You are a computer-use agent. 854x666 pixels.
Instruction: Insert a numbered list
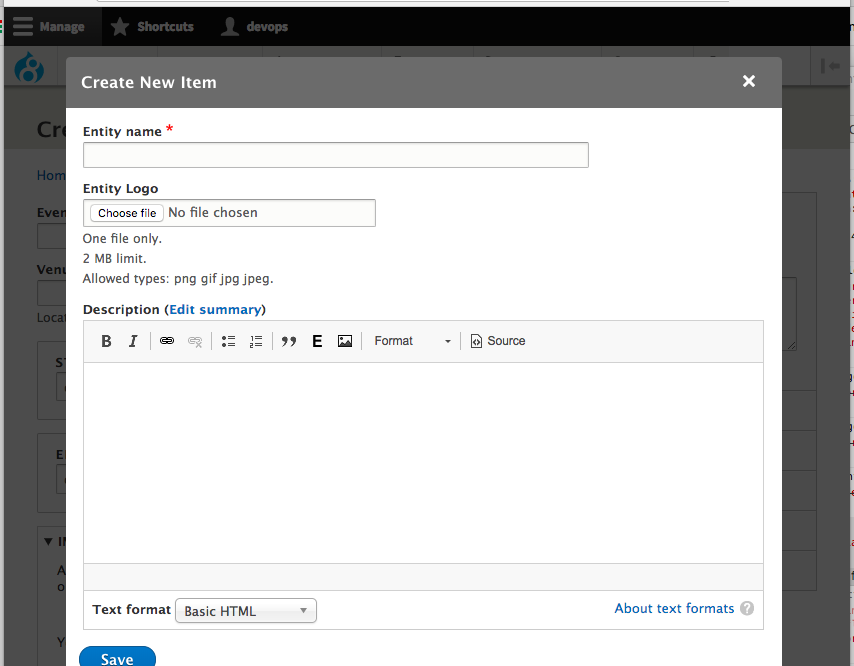[256, 341]
